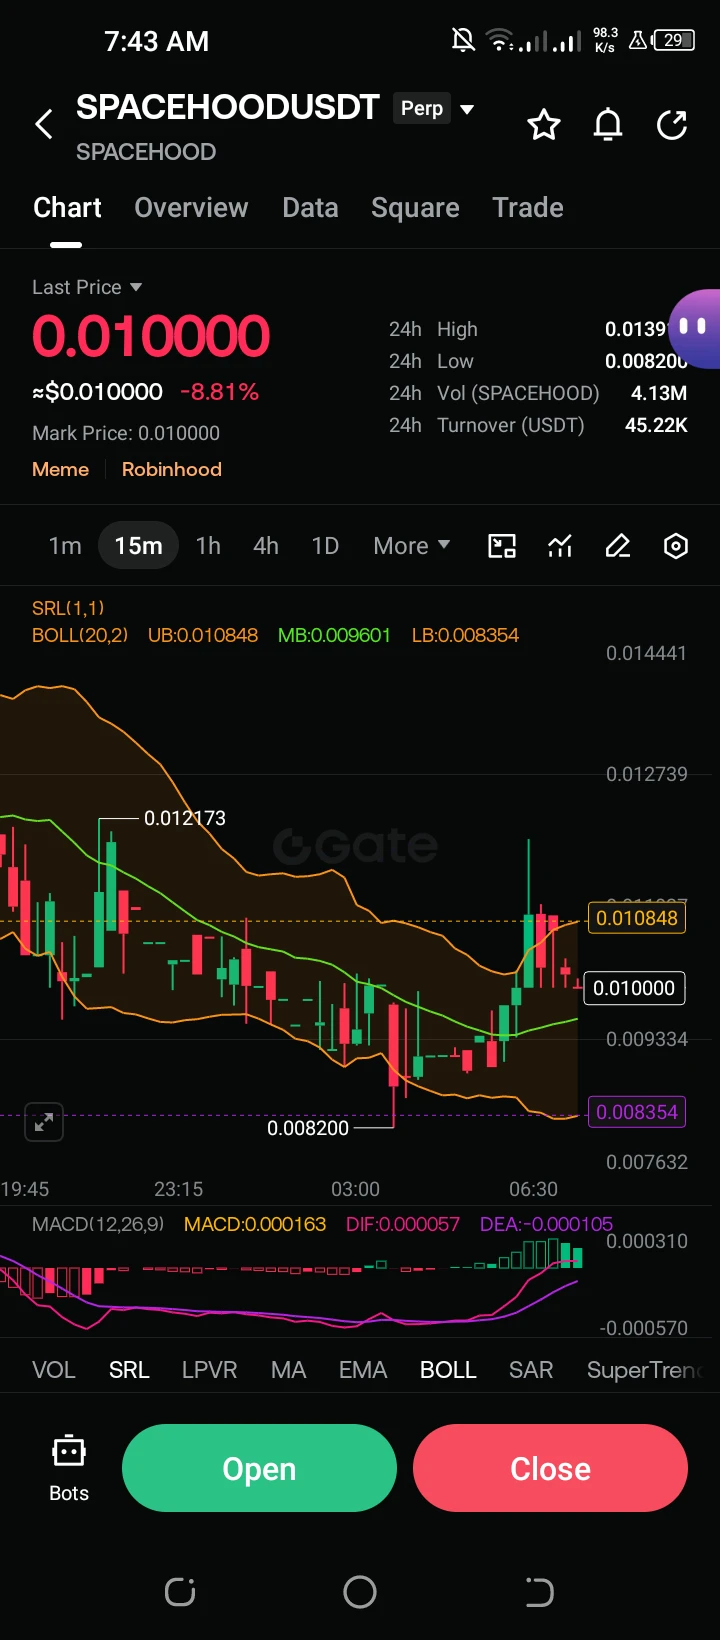
Task: Open price alert bell icon
Action: [x=608, y=125]
